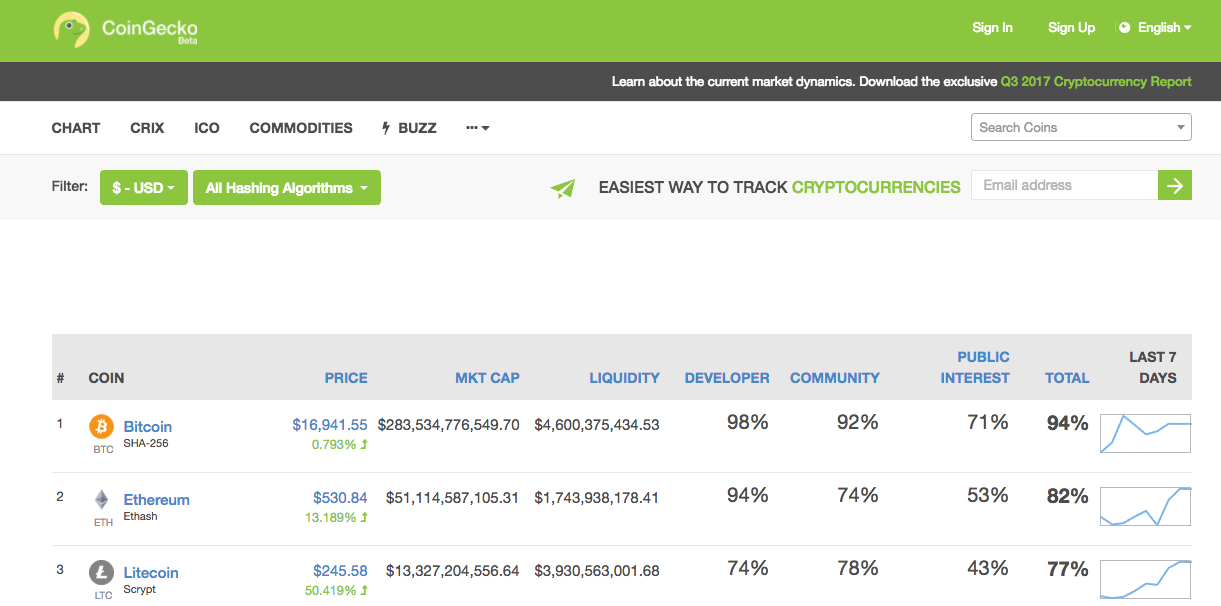Click Ethereum community score 74%
The image size is (1221, 606).
point(858,495)
